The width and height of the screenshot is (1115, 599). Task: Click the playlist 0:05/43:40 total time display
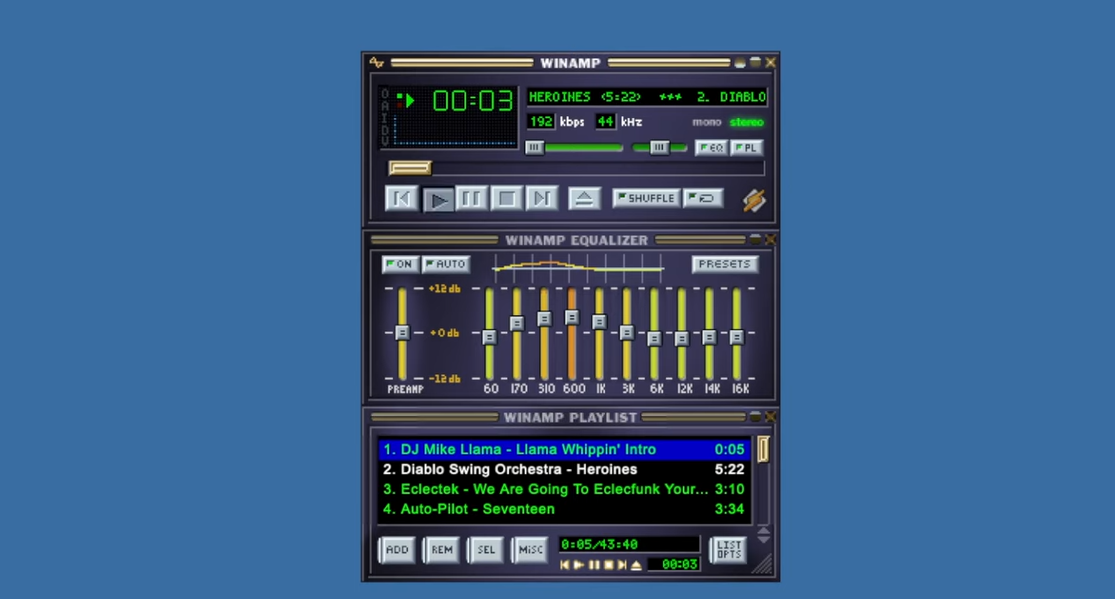[x=629, y=545]
